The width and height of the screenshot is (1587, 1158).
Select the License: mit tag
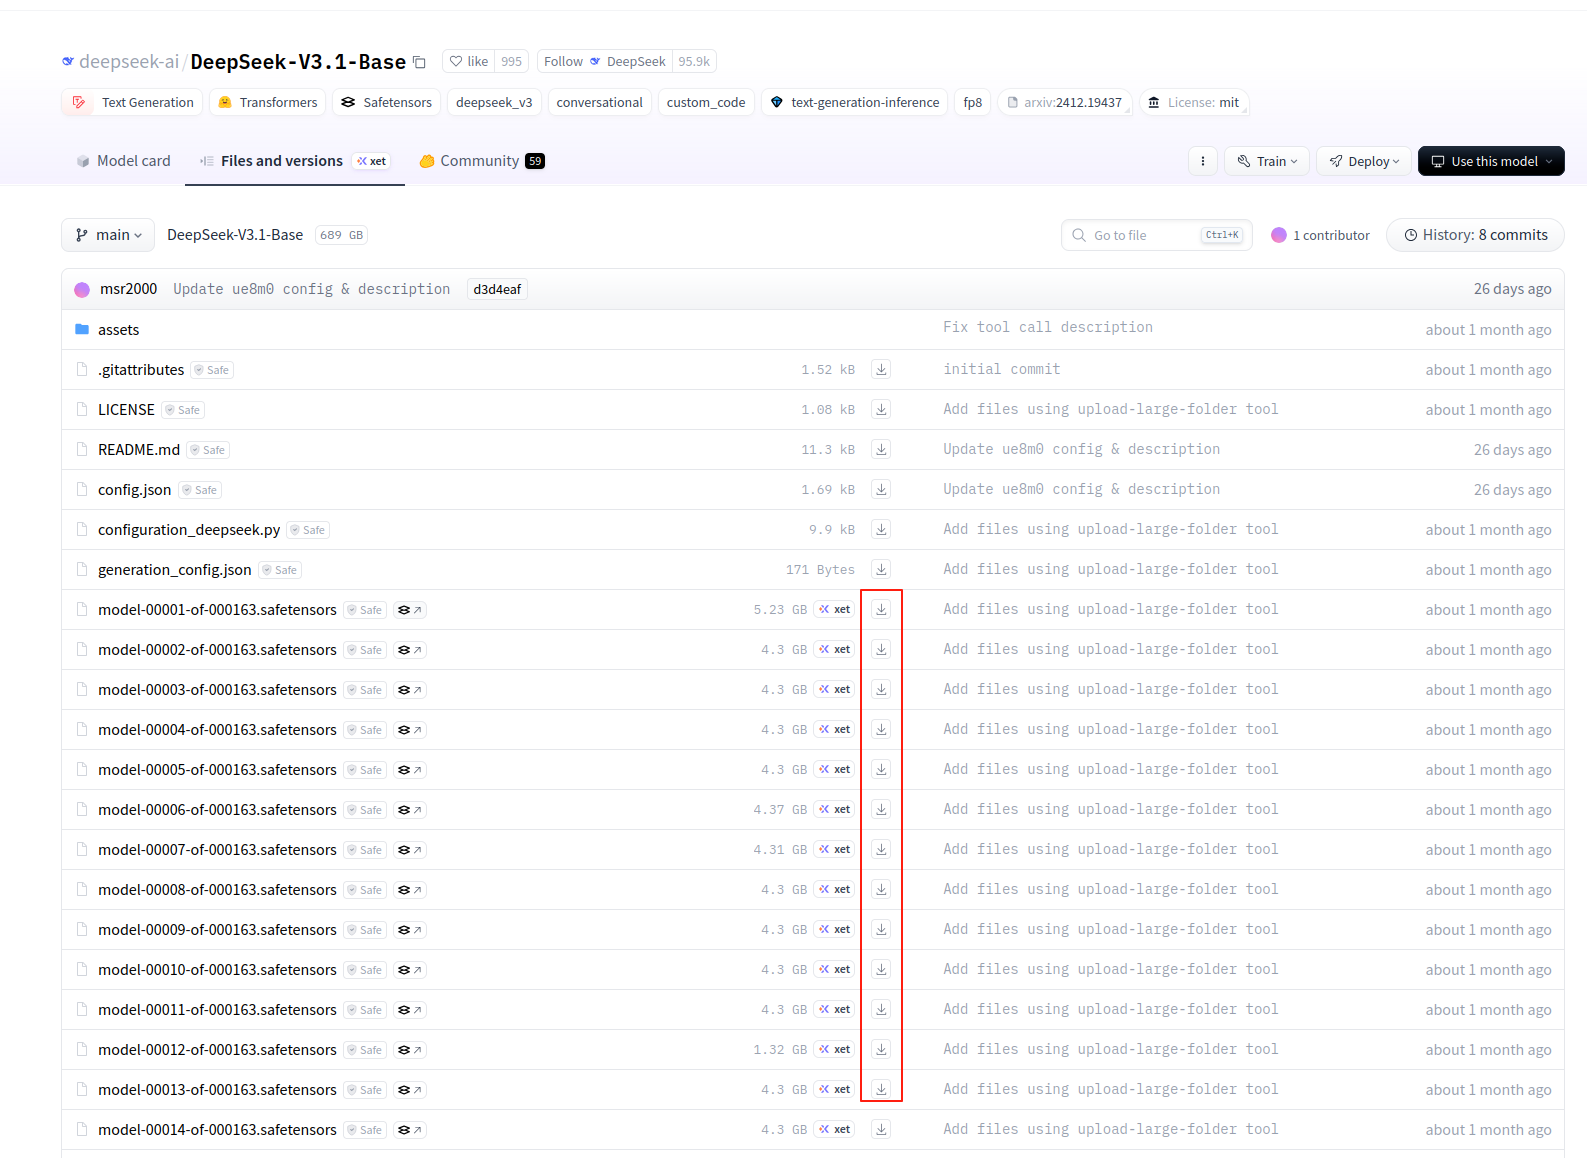[x=1193, y=102]
